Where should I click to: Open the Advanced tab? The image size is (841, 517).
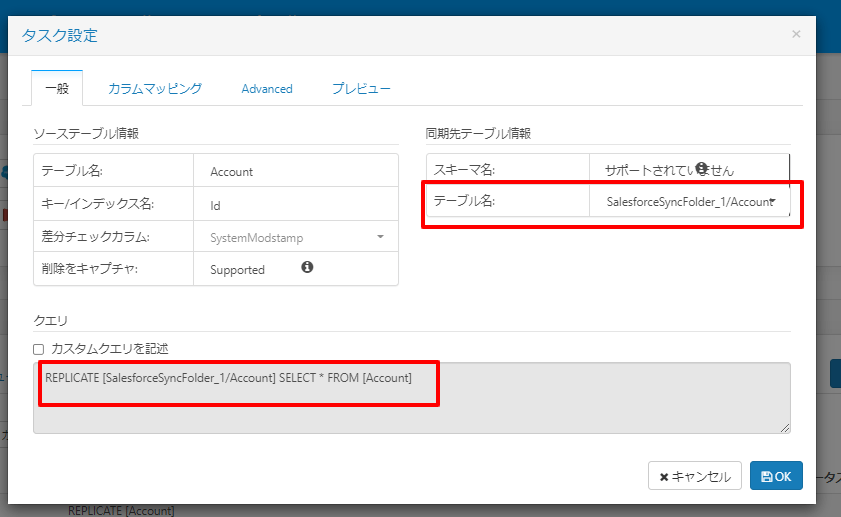coord(267,89)
